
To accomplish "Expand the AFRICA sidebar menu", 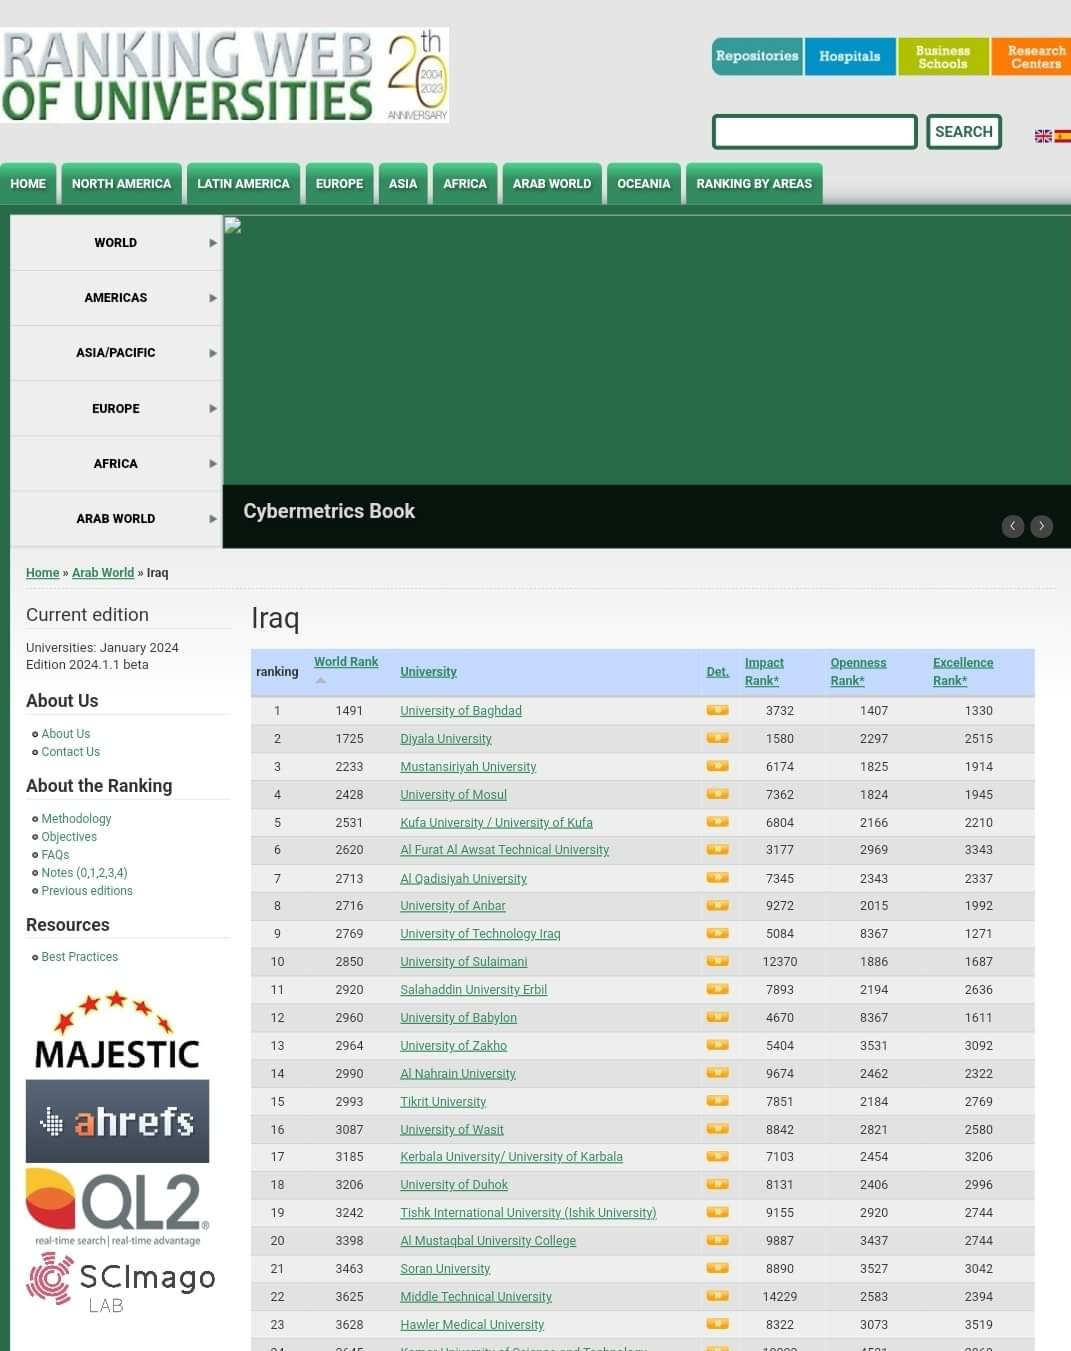I will (116, 463).
